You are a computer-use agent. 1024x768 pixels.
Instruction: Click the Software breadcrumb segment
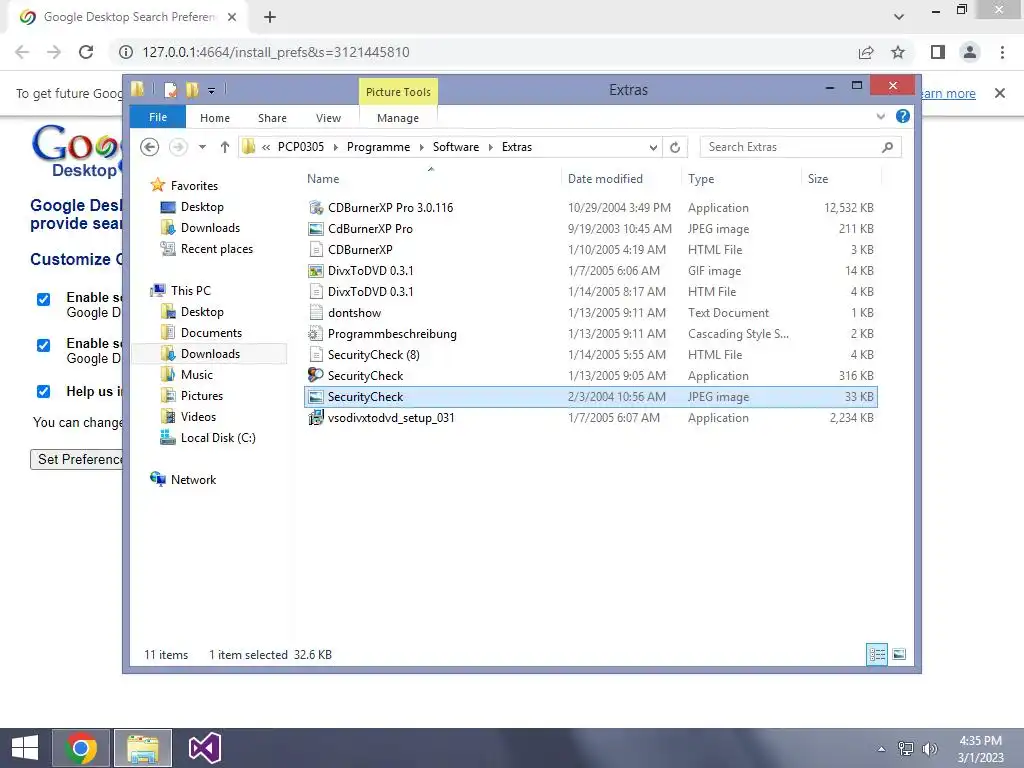(x=456, y=147)
